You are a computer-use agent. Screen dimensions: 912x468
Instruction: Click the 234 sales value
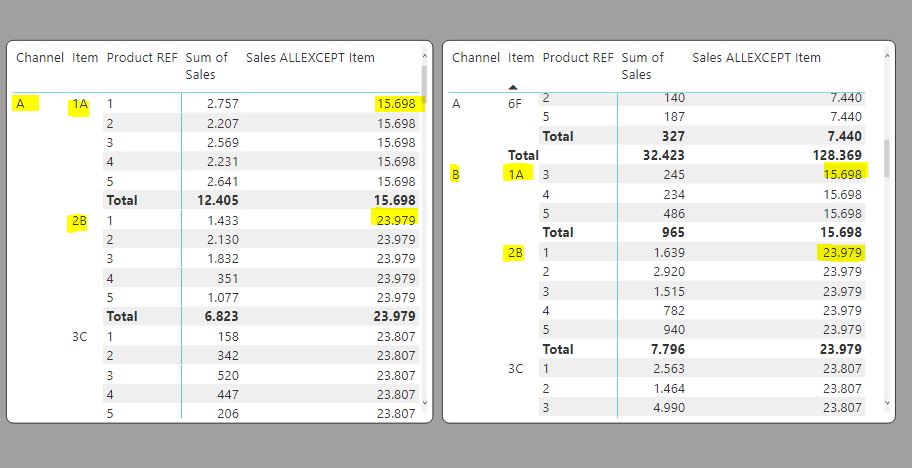[674, 194]
